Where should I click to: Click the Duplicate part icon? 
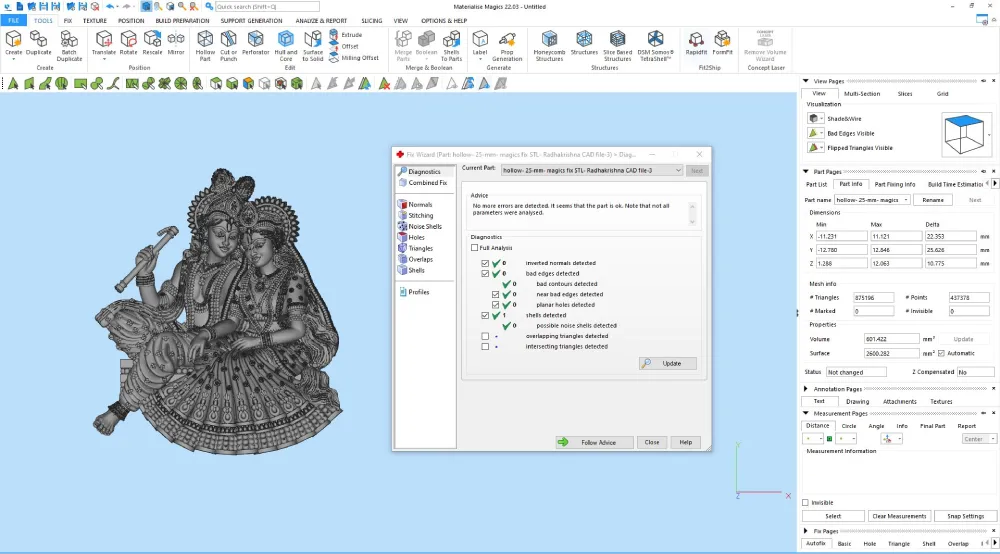(38, 43)
